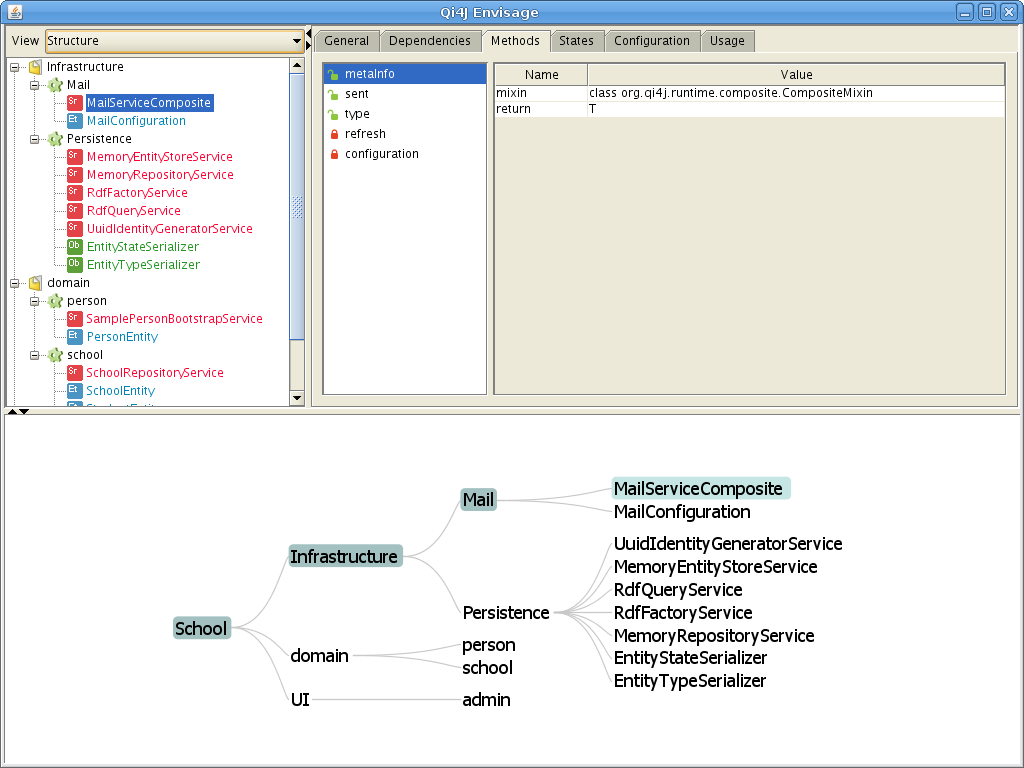Click the split pane collapse-up arrow

11,411
